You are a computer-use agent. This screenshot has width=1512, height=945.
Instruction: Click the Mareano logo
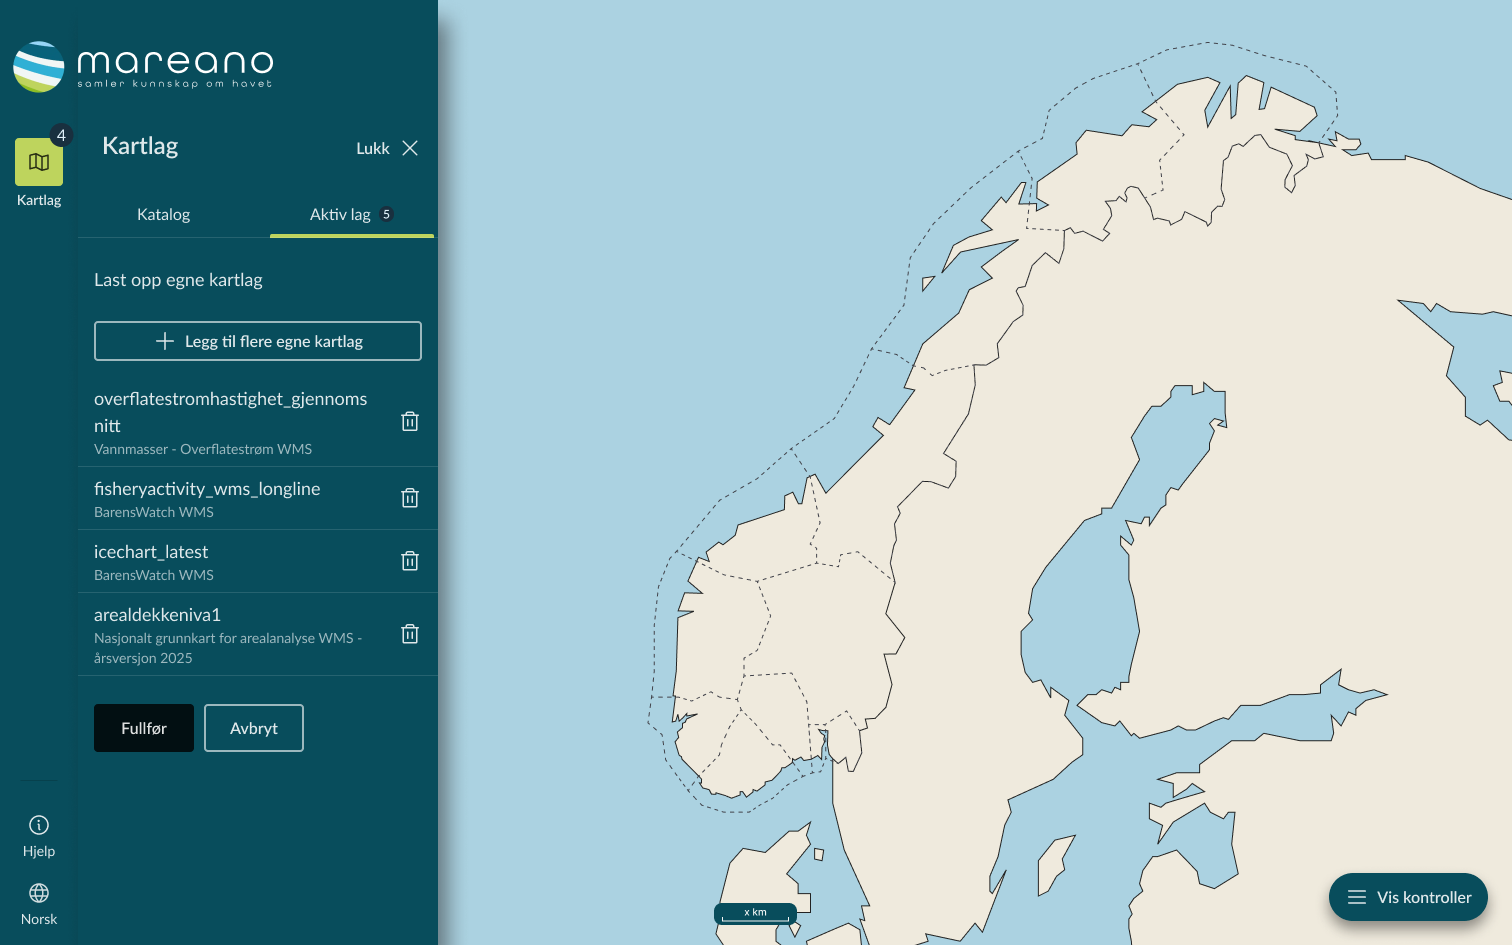143,67
